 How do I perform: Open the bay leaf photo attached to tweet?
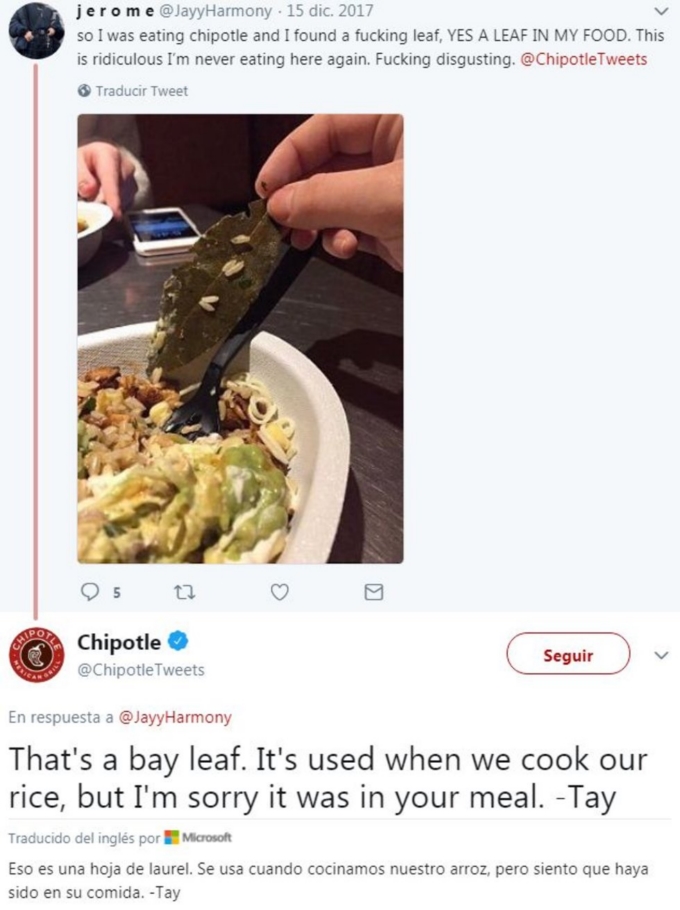(x=240, y=338)
